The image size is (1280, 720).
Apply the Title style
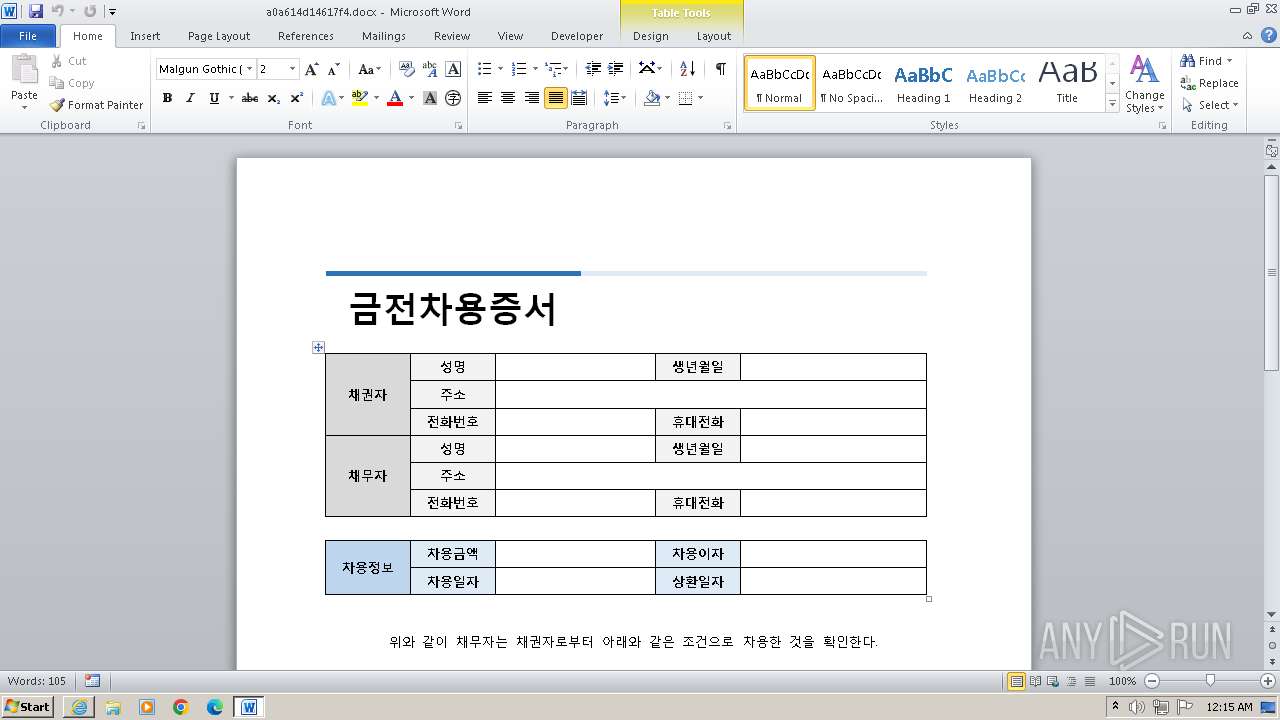[1067, 83]
